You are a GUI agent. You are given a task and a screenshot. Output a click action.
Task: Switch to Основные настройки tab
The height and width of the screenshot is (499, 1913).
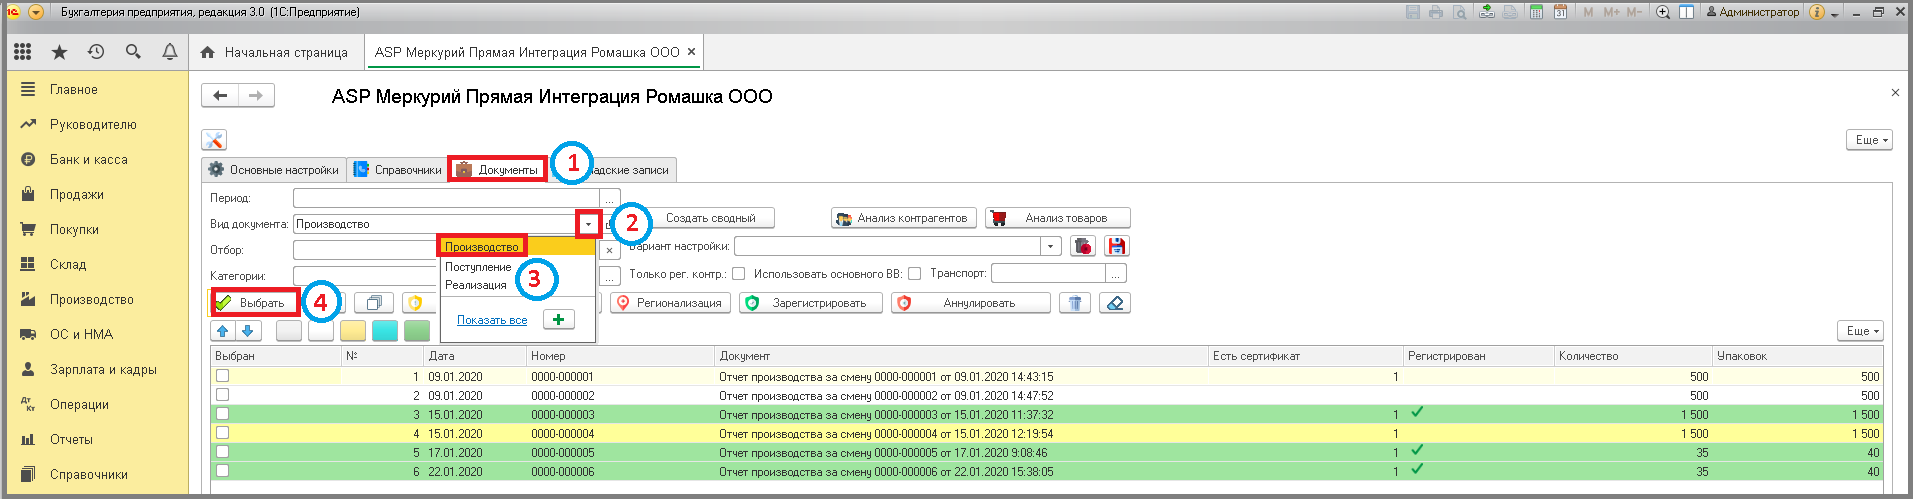point(273,170)
